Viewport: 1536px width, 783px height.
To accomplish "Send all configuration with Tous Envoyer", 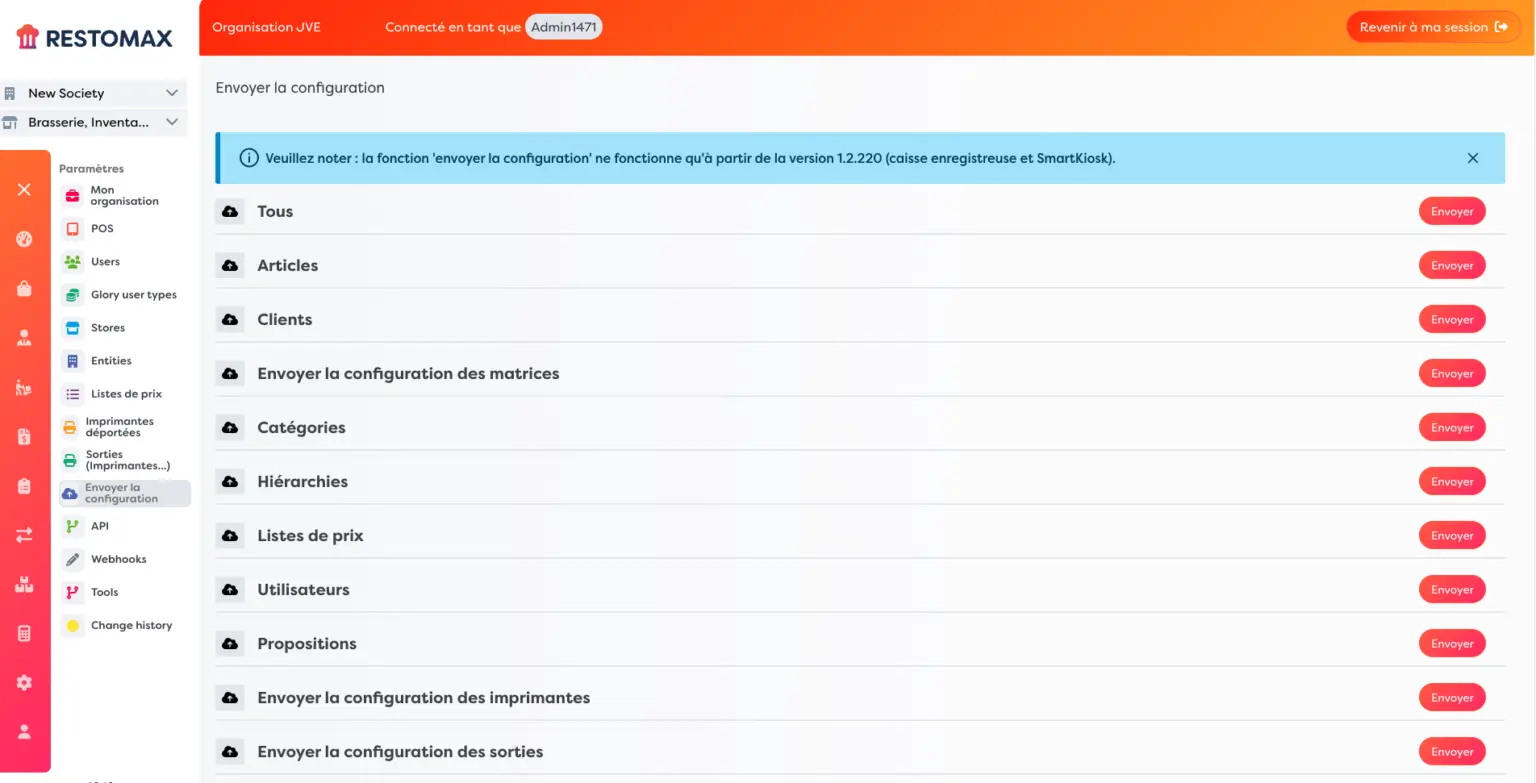I will 1452,211.
